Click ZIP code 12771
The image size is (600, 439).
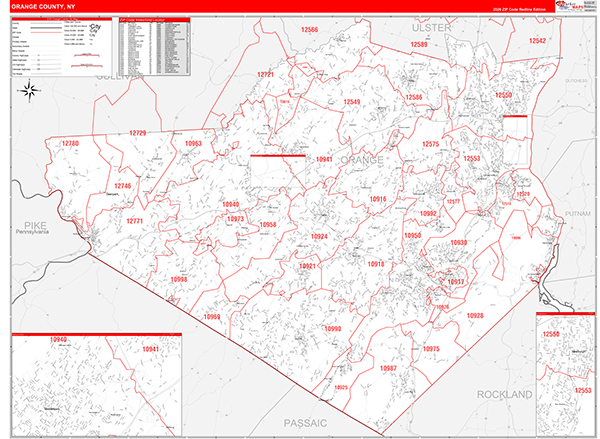pyautogui.click(x=134, y=221)
